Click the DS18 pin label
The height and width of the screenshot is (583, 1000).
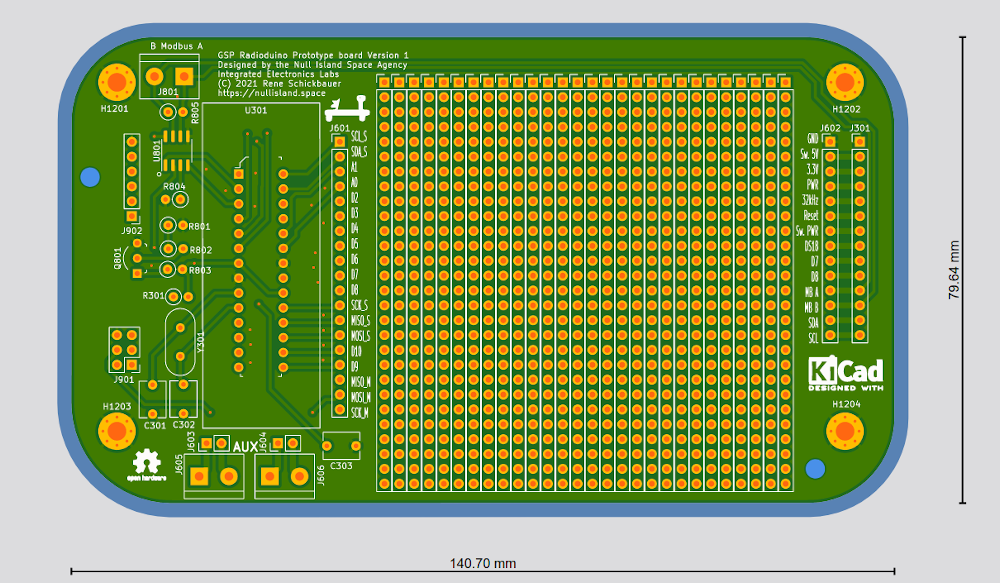click(x=811, y=246)
